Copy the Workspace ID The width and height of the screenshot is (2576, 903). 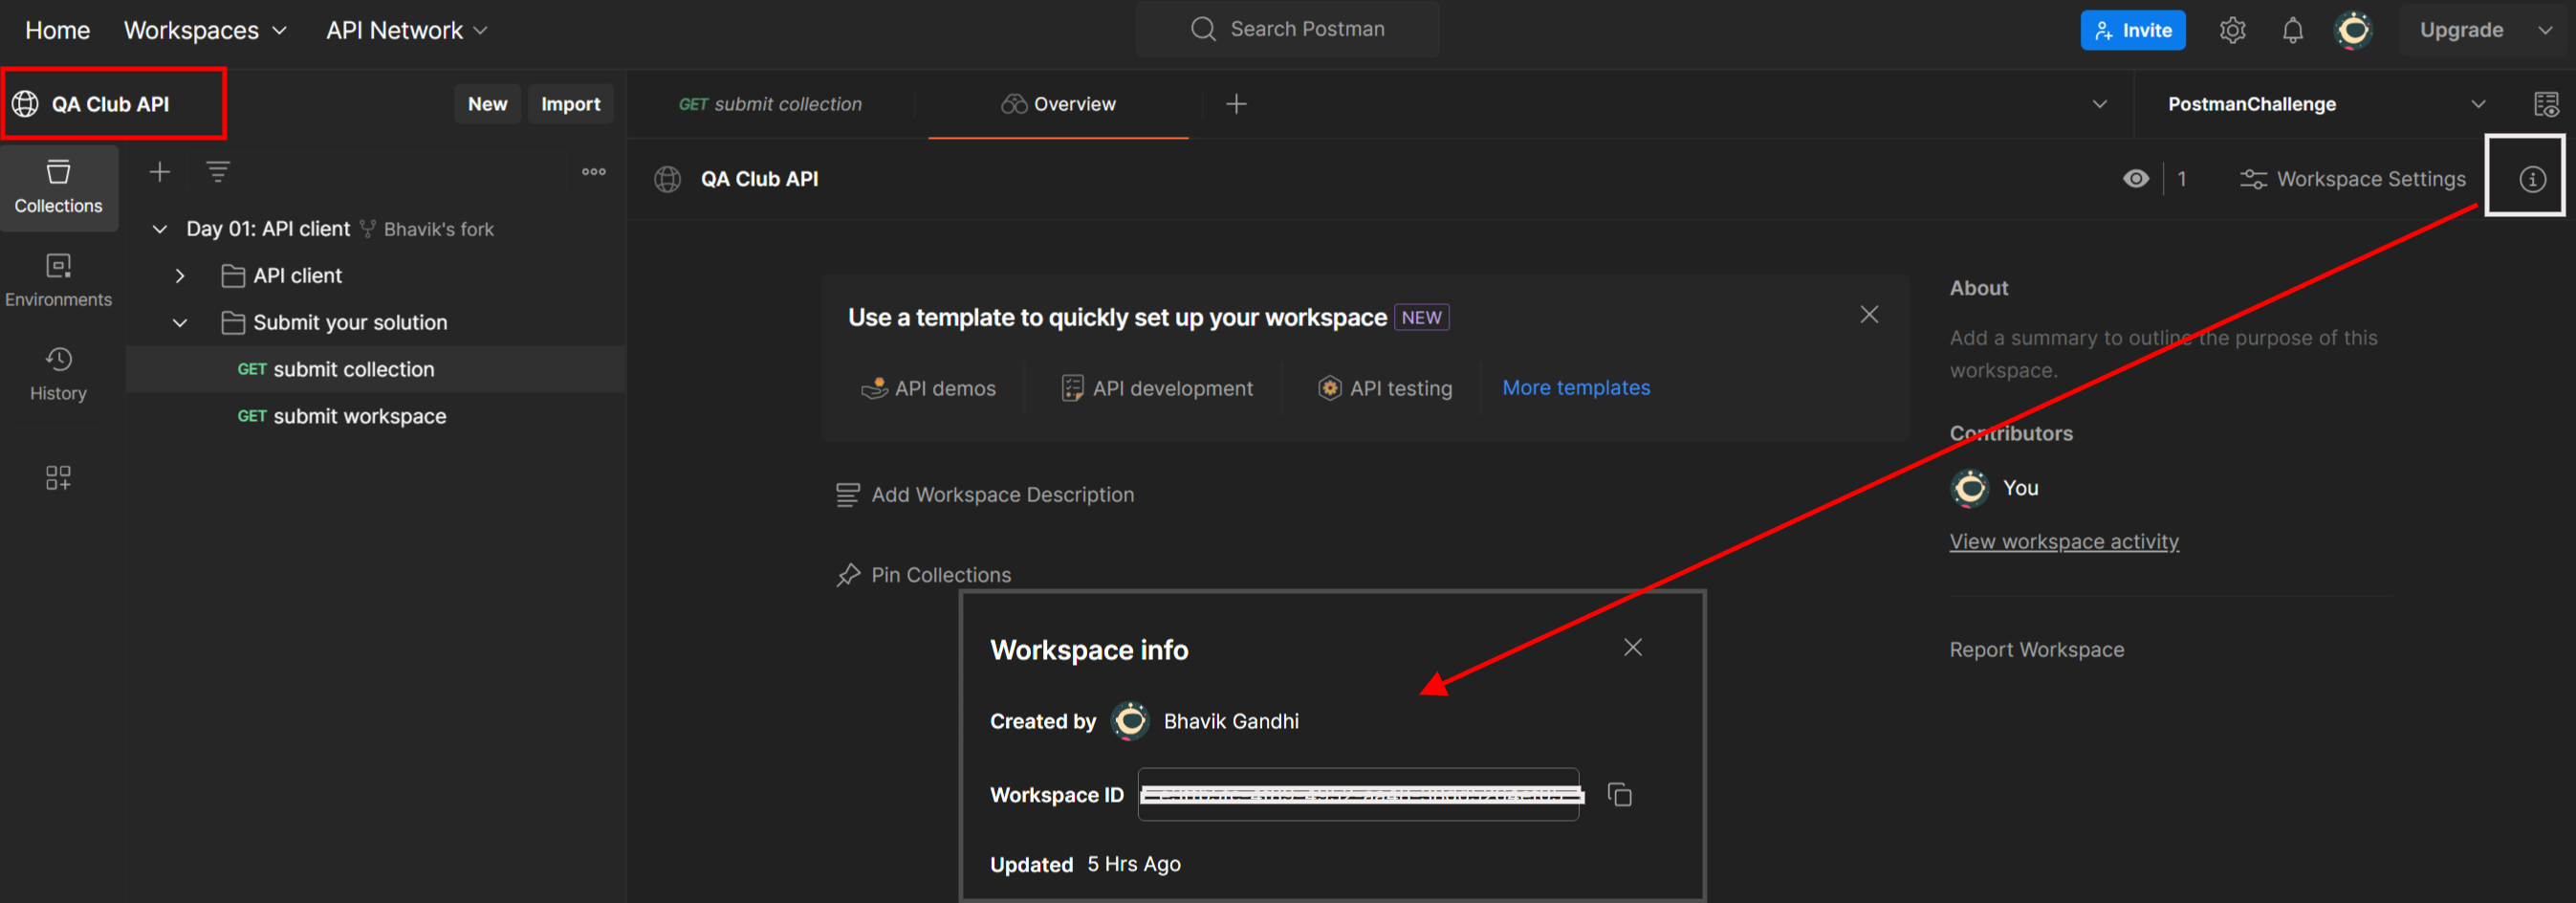1619,795
